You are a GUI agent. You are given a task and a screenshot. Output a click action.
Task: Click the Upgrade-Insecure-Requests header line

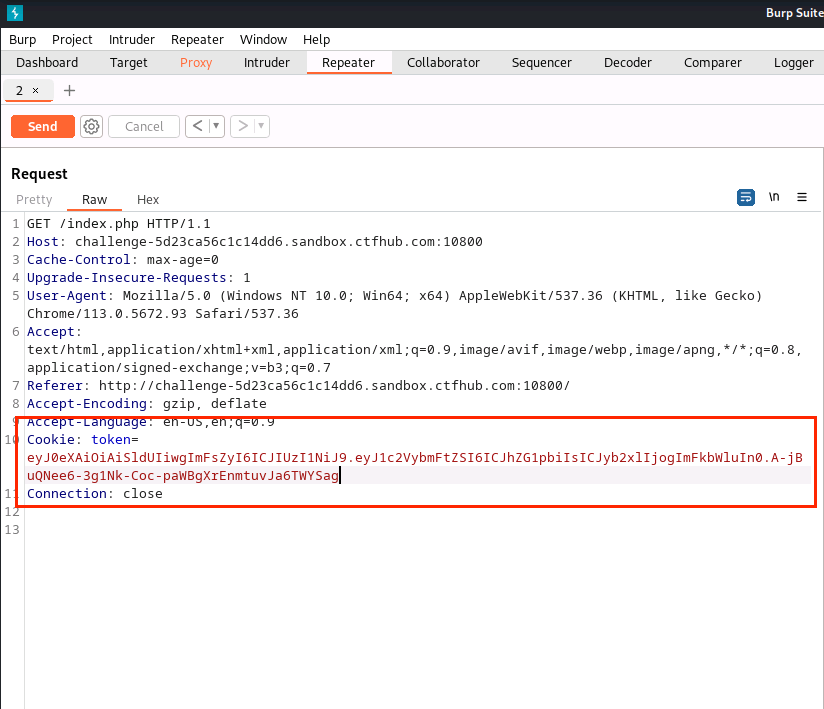pyautogui.click(x=139, y=278)
